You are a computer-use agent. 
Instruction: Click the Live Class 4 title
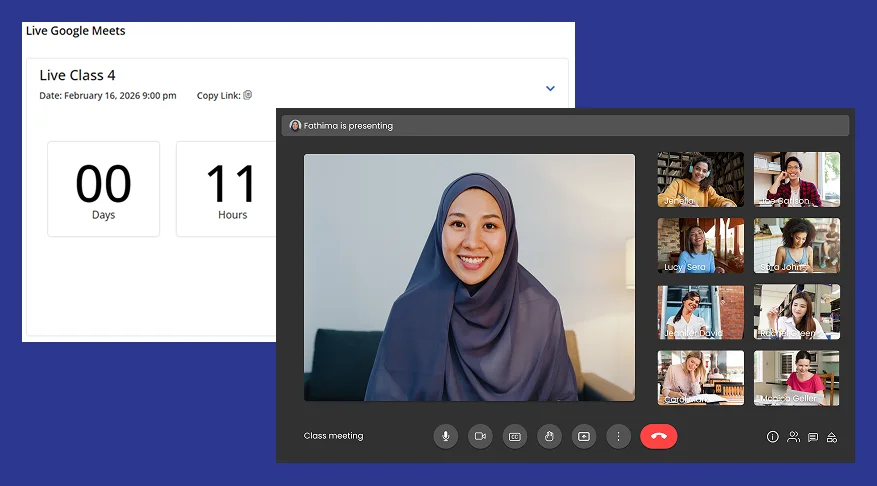[77, 75]
